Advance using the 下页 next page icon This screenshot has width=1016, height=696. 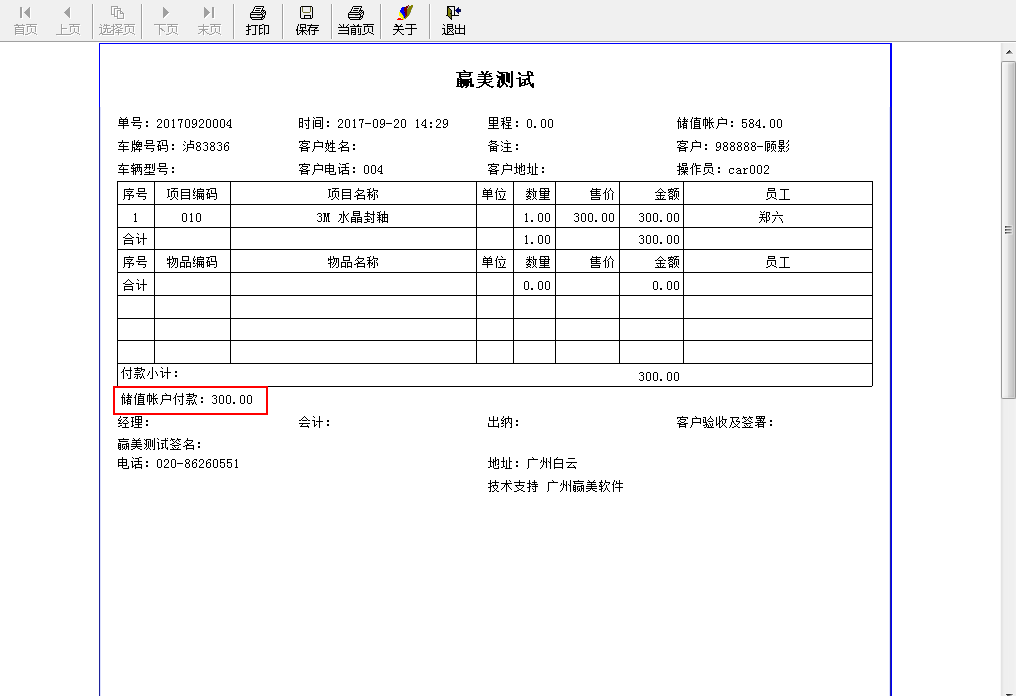pyautogui.click(x=166, y=20)
